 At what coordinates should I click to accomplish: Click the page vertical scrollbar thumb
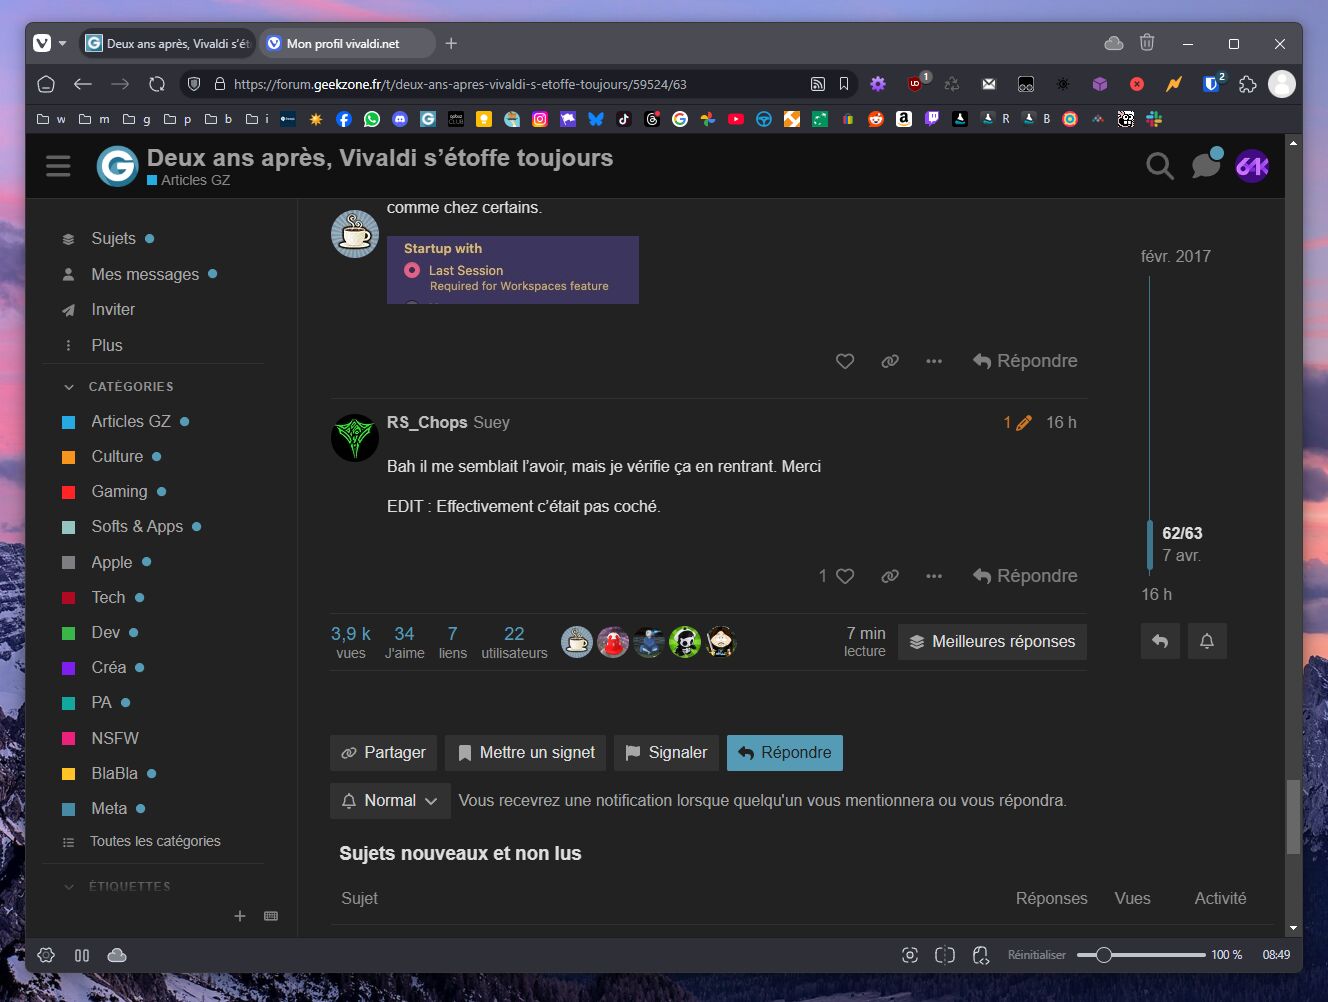pyautogui.click(x=1293, y=817)
